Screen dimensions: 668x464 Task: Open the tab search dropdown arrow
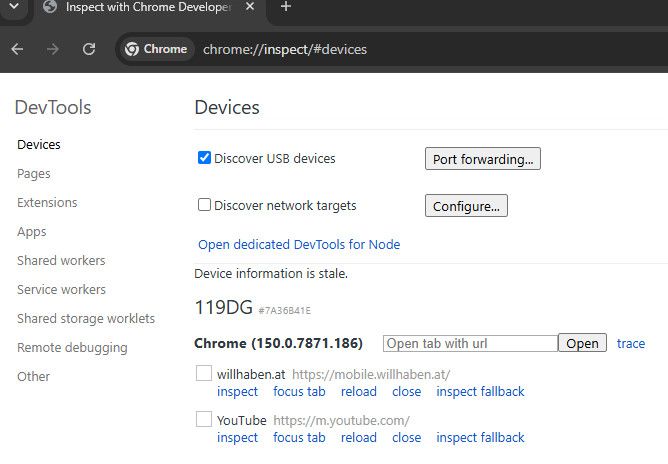[14, 6]
